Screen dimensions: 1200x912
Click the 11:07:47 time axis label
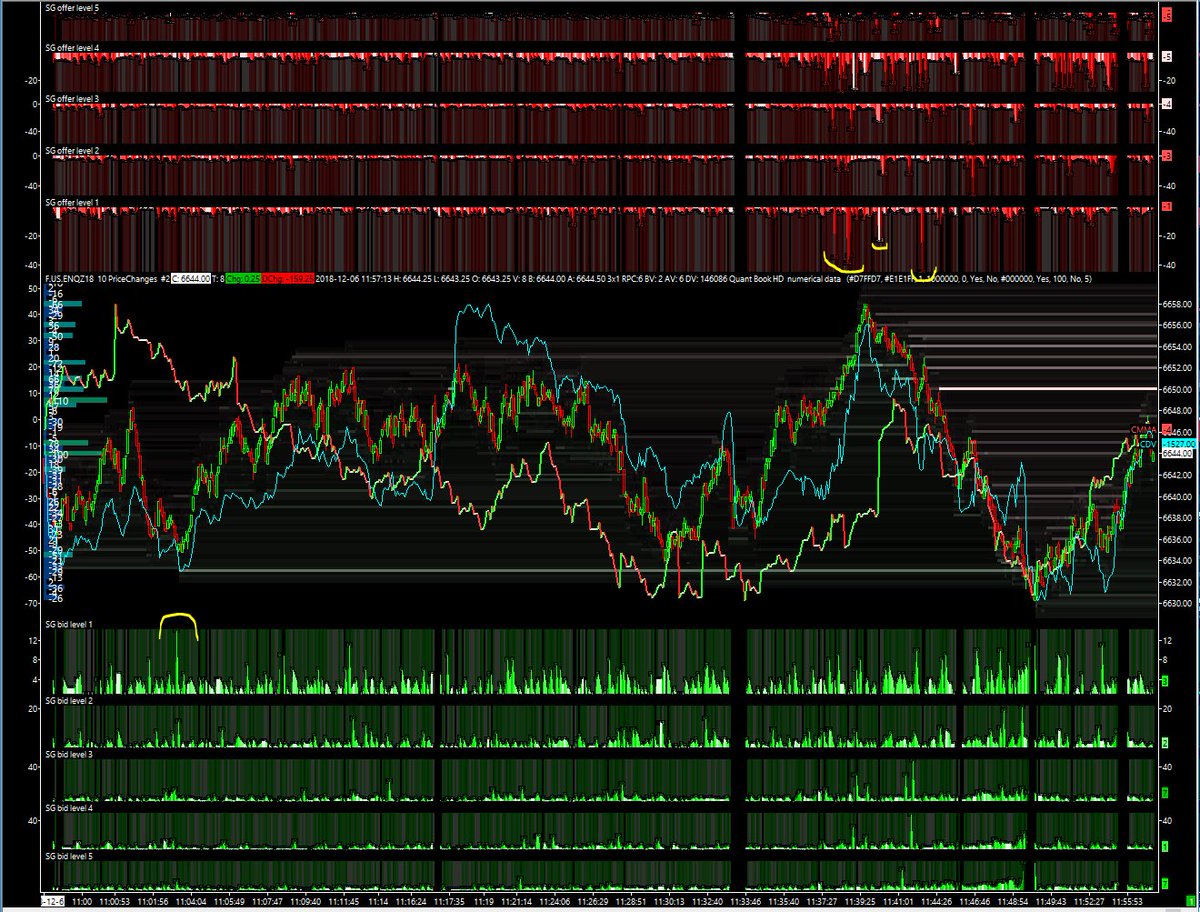point(267,901)
